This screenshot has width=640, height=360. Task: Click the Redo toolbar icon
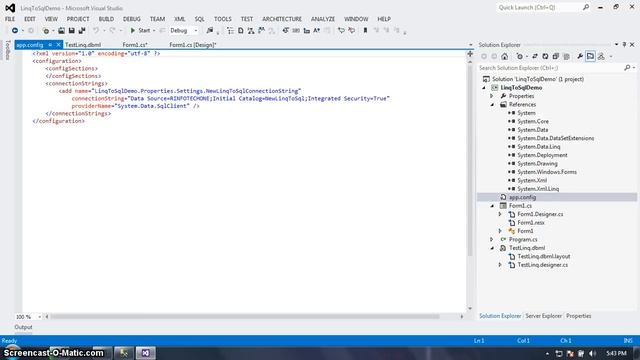[x=112, y=31]
